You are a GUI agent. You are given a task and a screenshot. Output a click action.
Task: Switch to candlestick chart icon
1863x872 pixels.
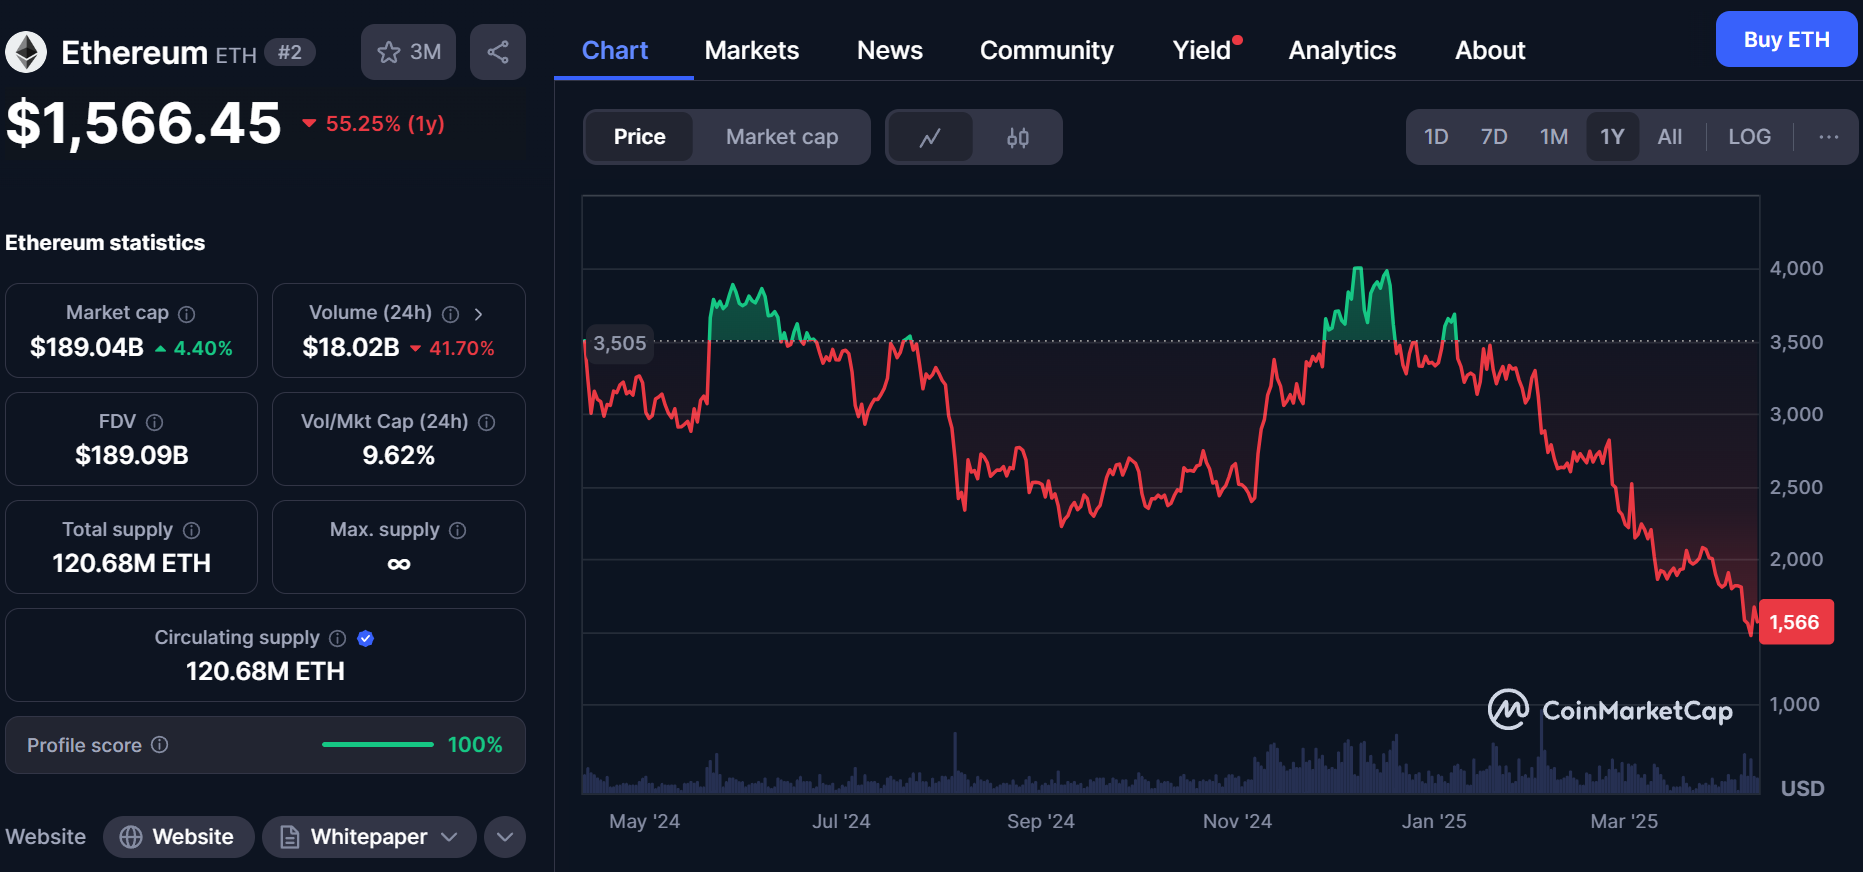click(1017, 137)
